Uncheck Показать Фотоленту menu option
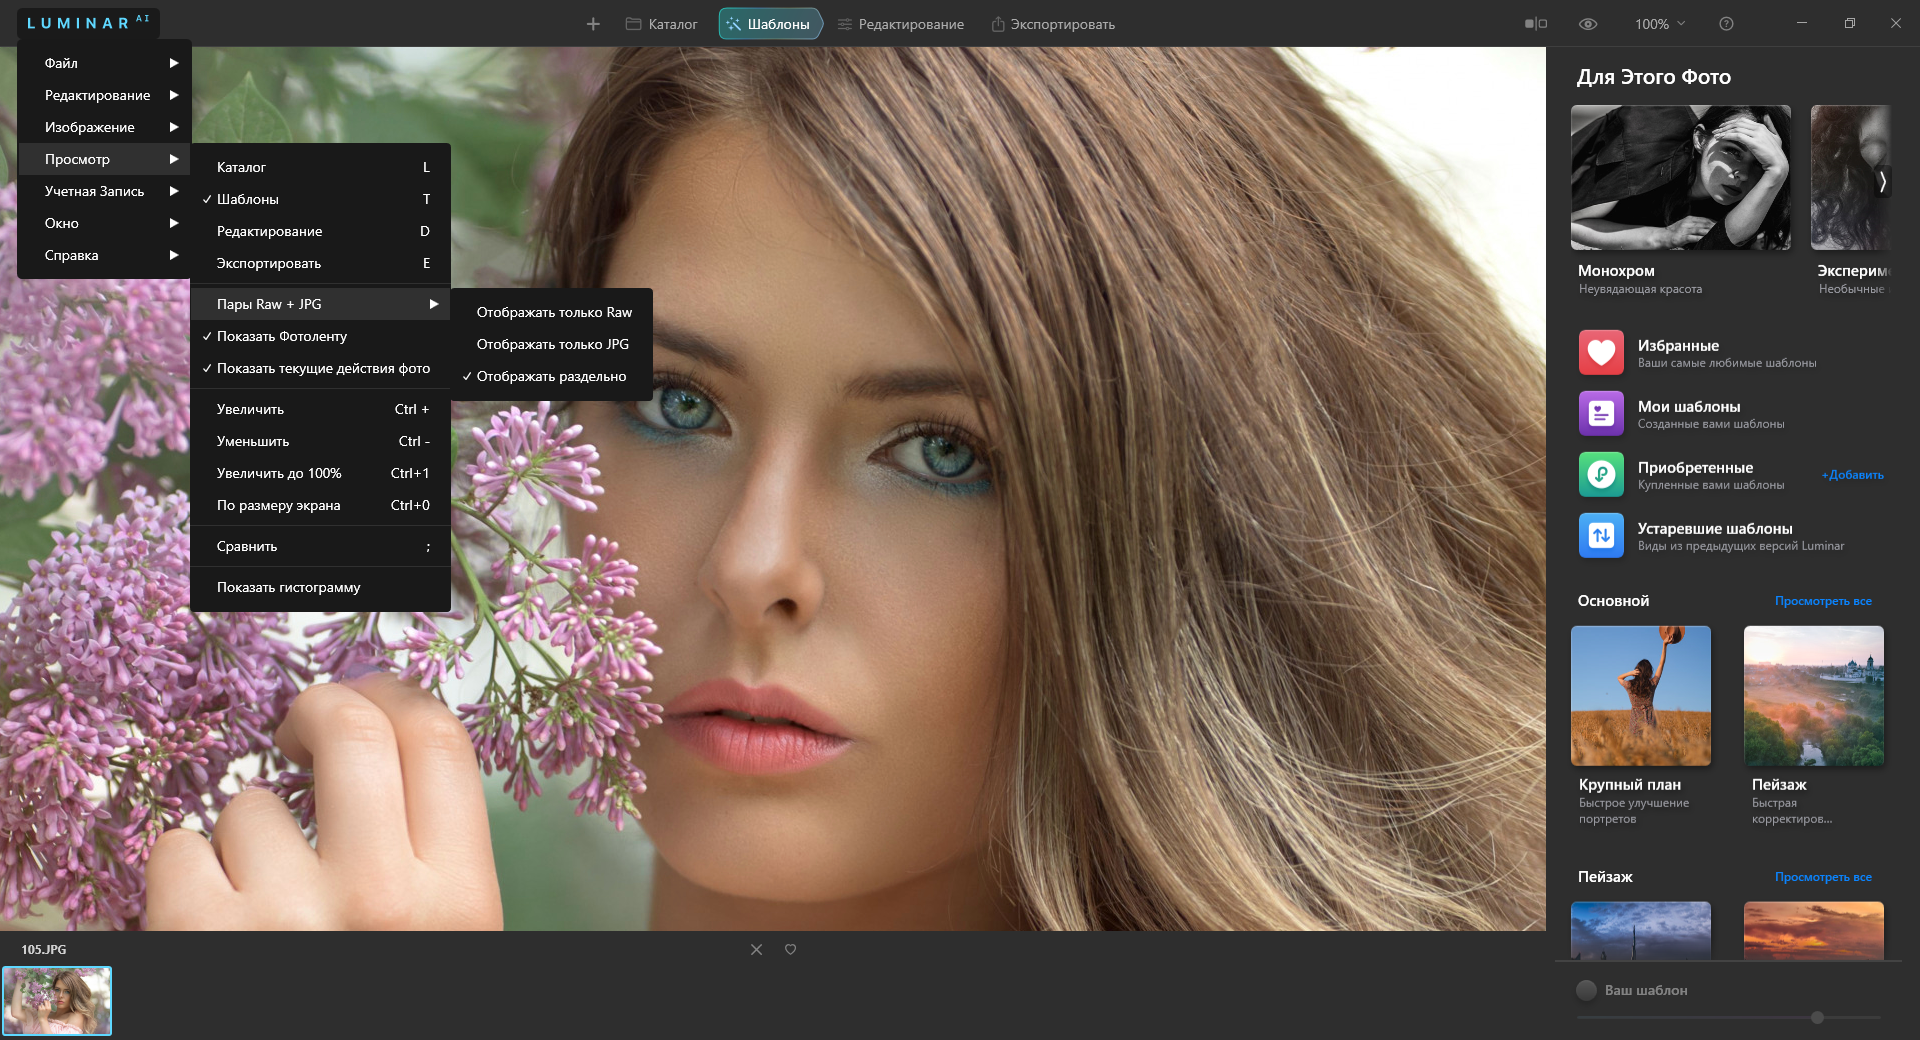The image size is (1920, 1040). click(282, 336)
